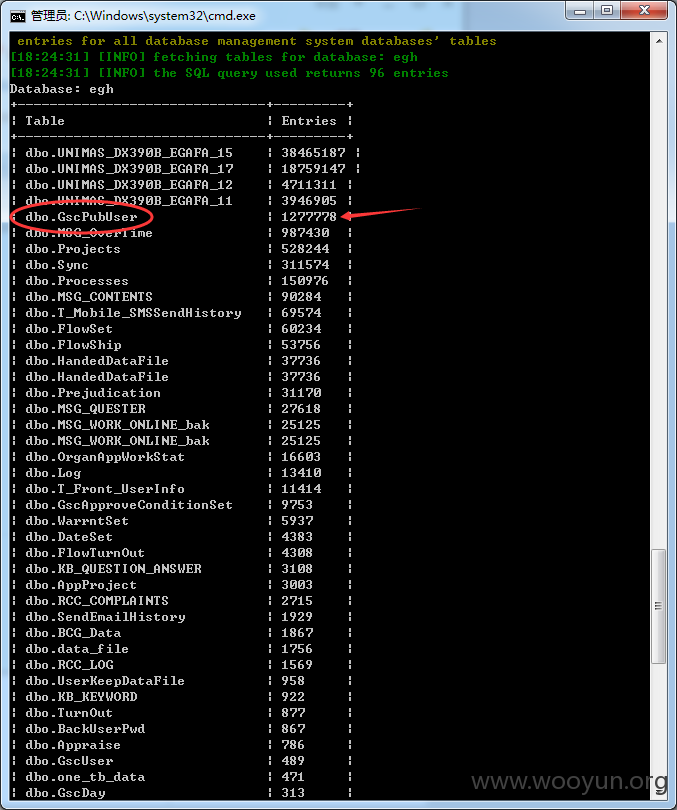Click the dbo.BCG_Data table name
The image size is (677, 810).
[x=73, y=633]
